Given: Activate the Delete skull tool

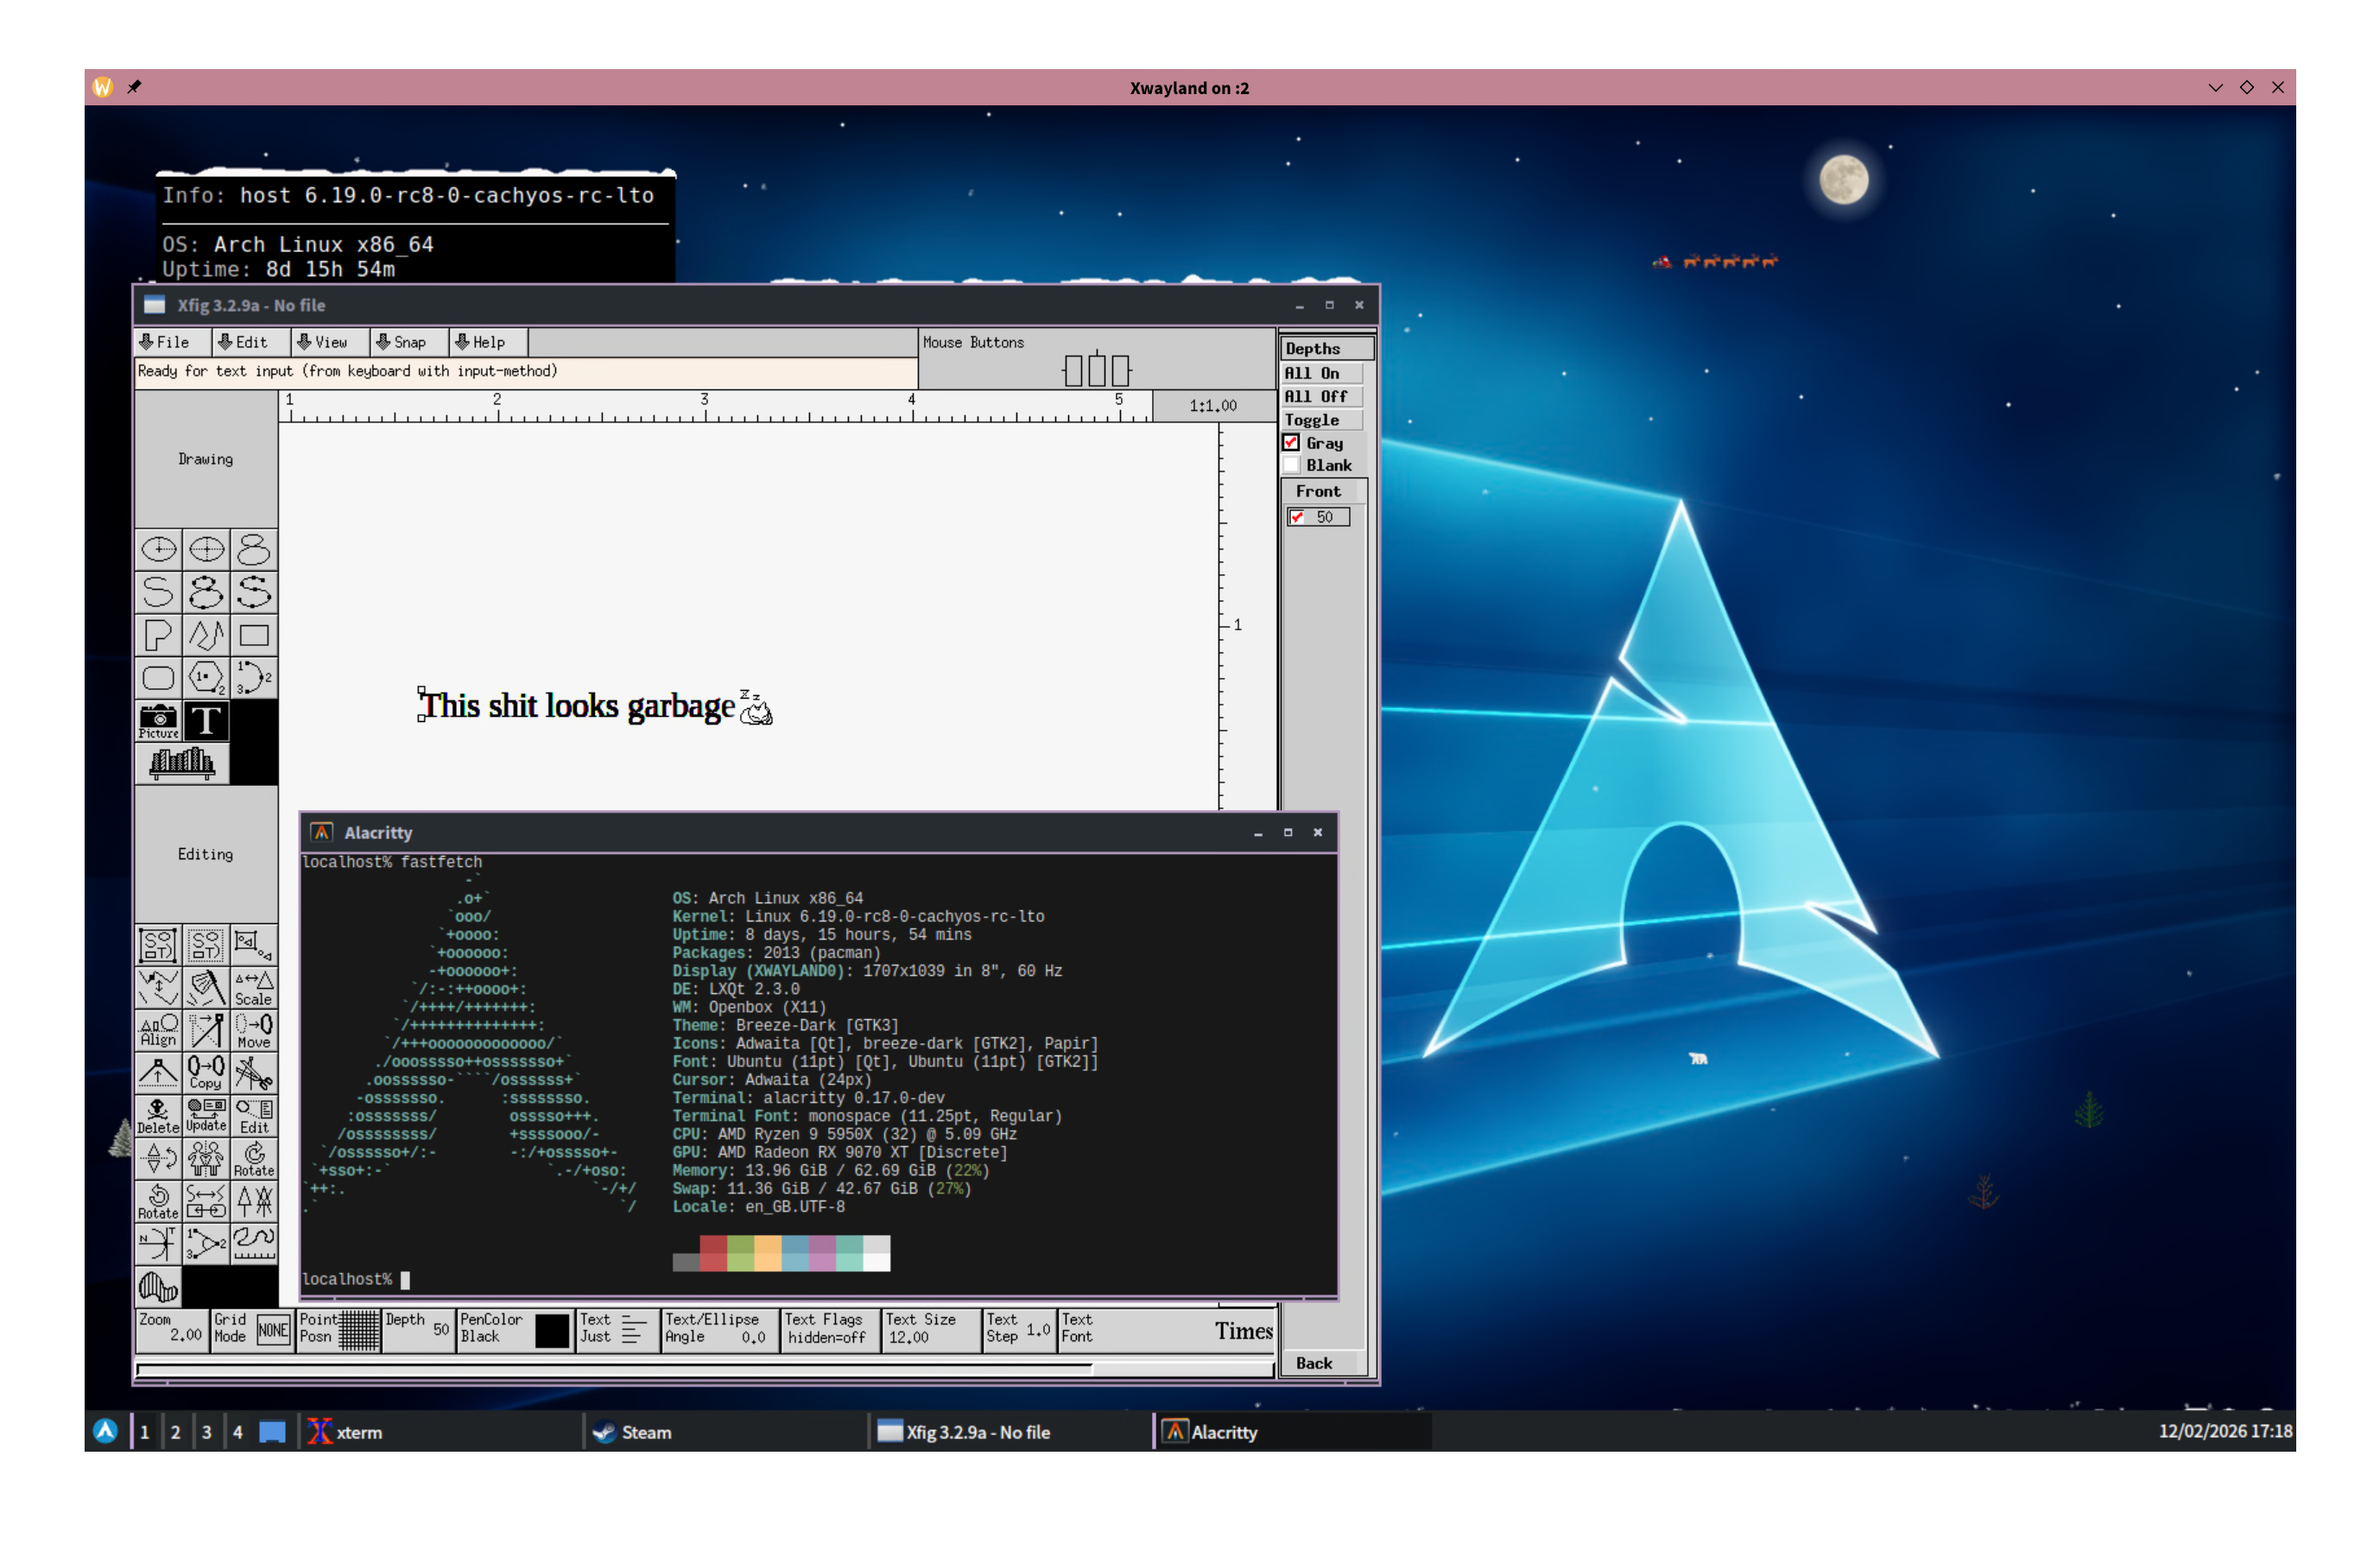Looking at the screenshot, I should point(158,1115).
